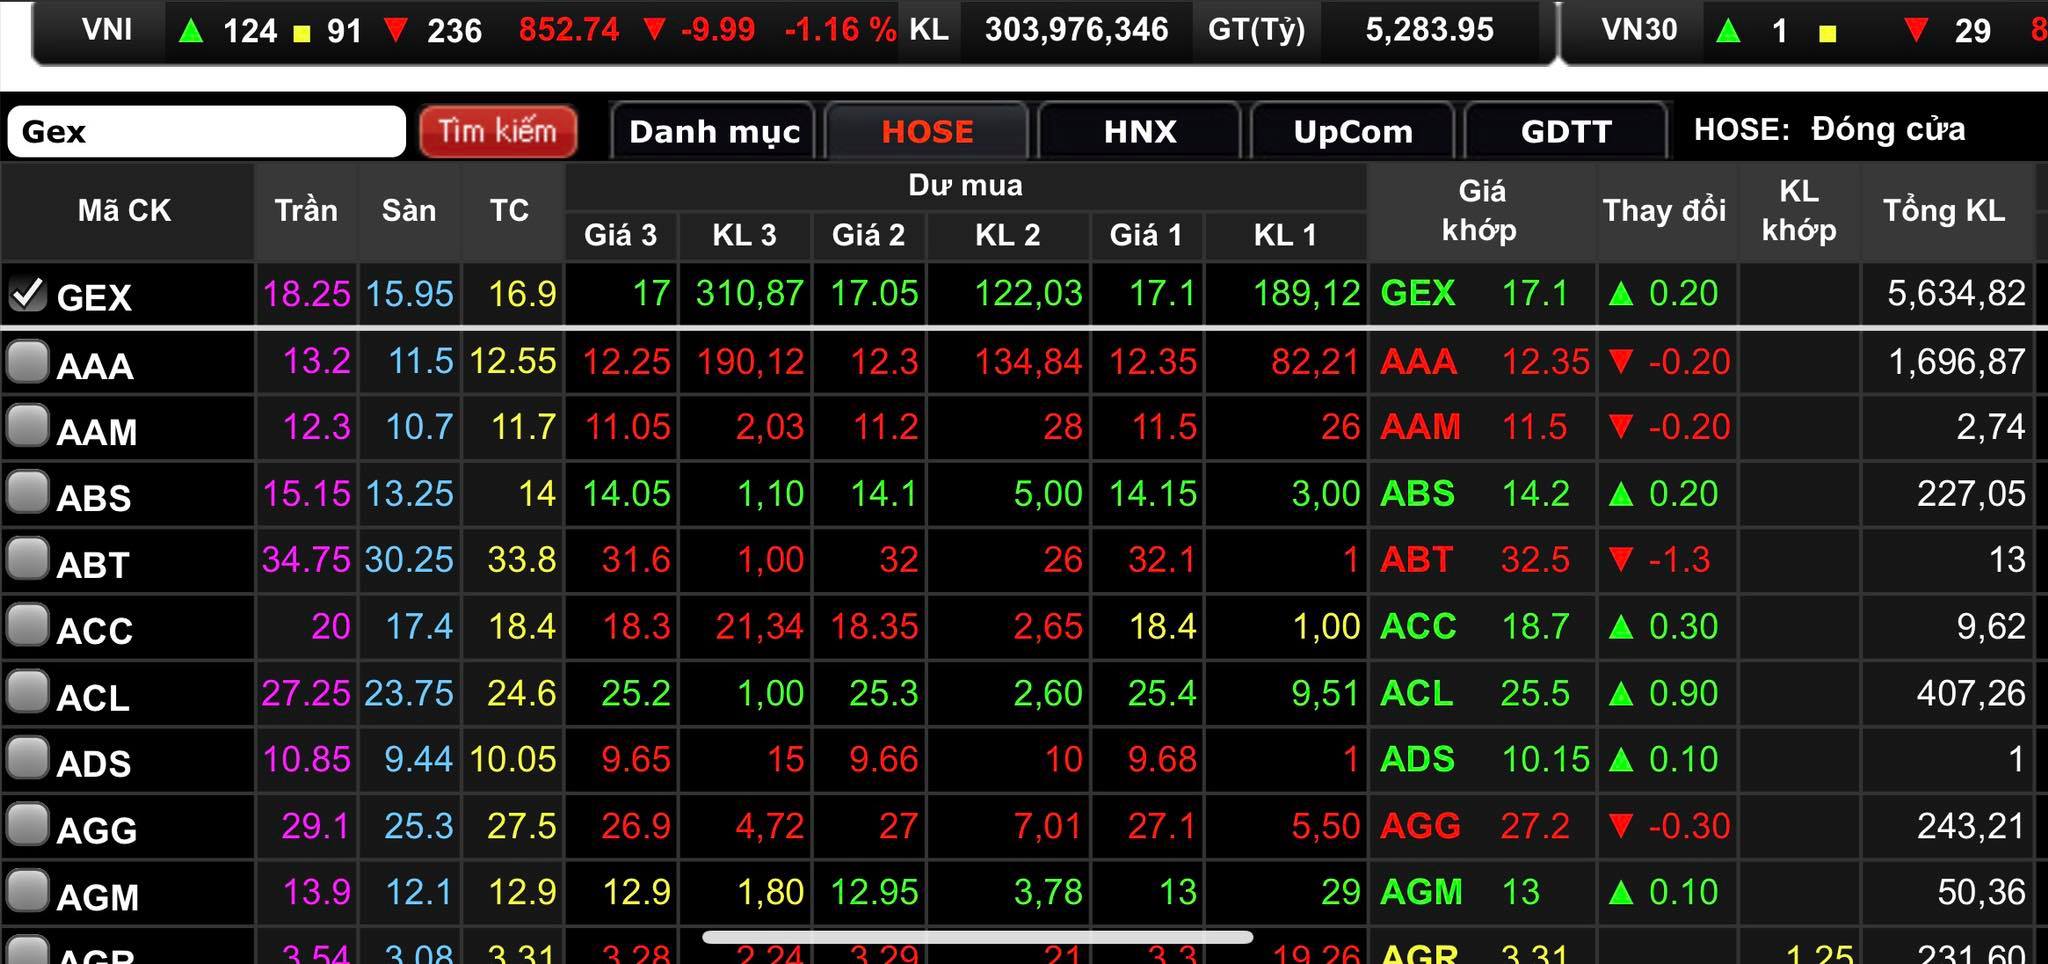Image resolution: width=2048 pixels, height=964 pixels.
Task: Click the ACC green up-arrow change icon
Action: tap(1622, 627)
